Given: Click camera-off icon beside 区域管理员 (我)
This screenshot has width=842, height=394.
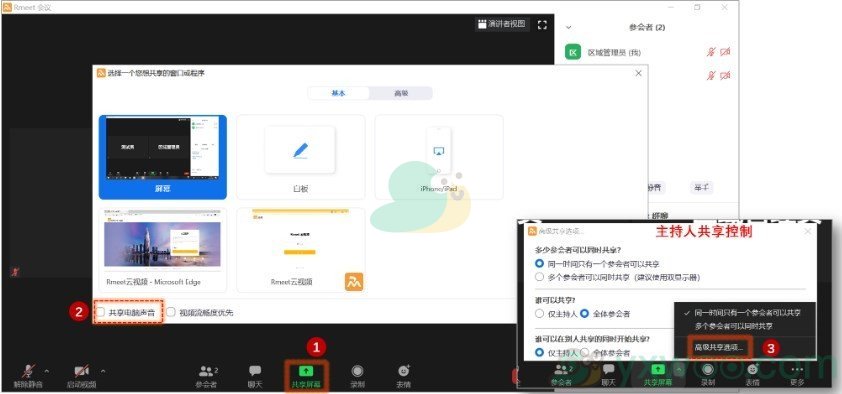Looking at the screenshot, I should point(725,52).
